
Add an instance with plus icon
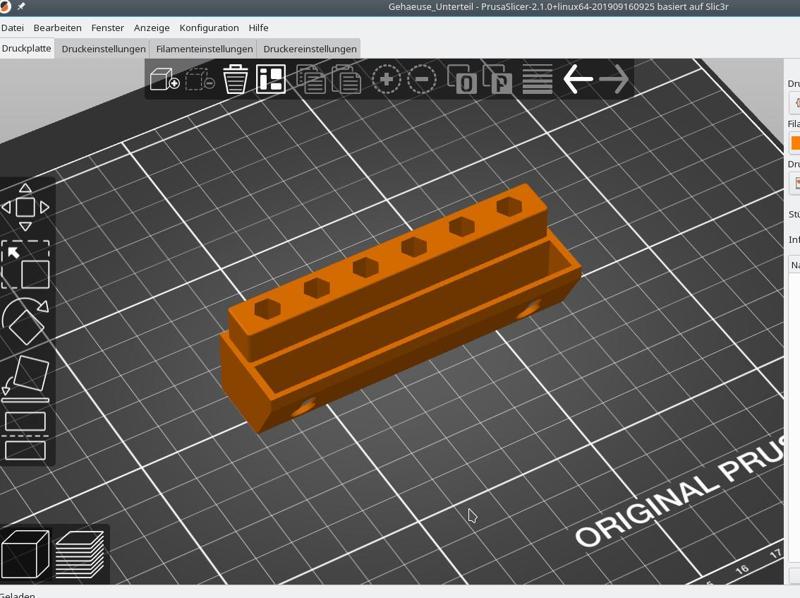pyautogui.click(x=386, y=79)
